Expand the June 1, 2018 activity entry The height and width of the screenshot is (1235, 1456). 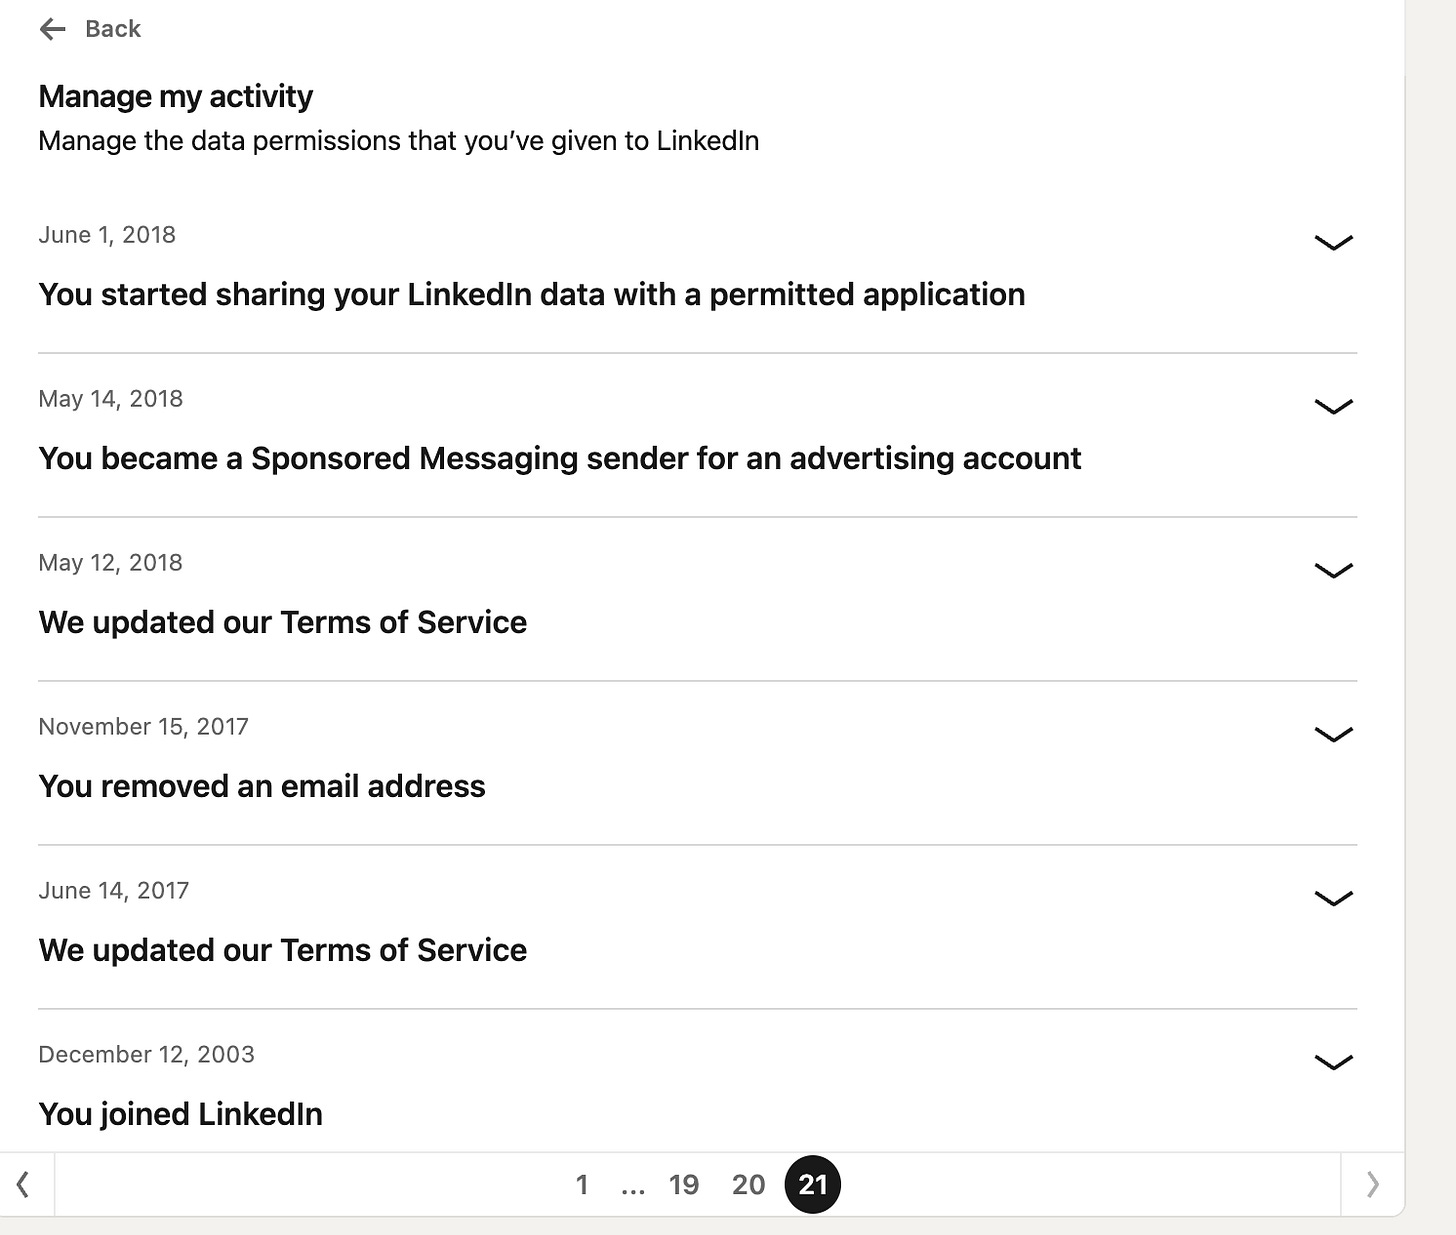[x=1333, y=242]
